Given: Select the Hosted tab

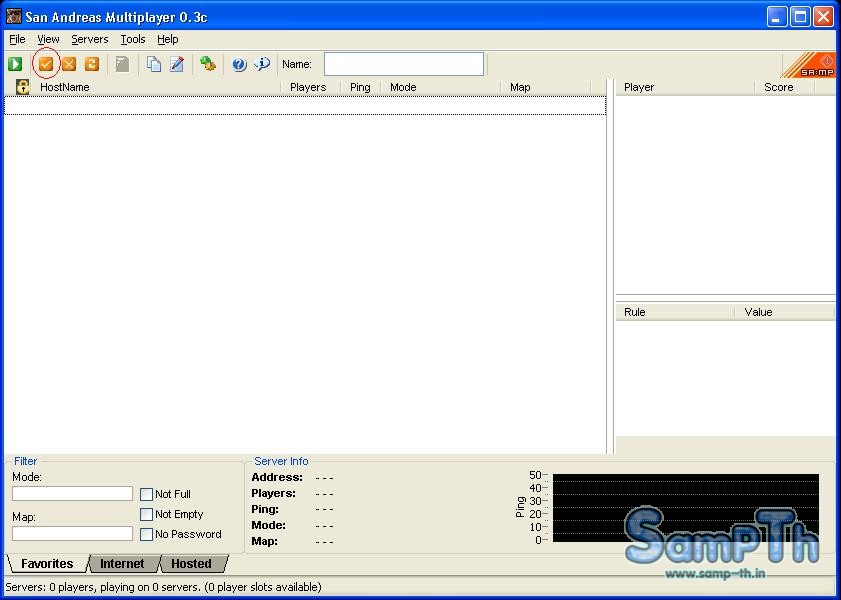Looking at the screenshot, I should (x=191, y=564).
